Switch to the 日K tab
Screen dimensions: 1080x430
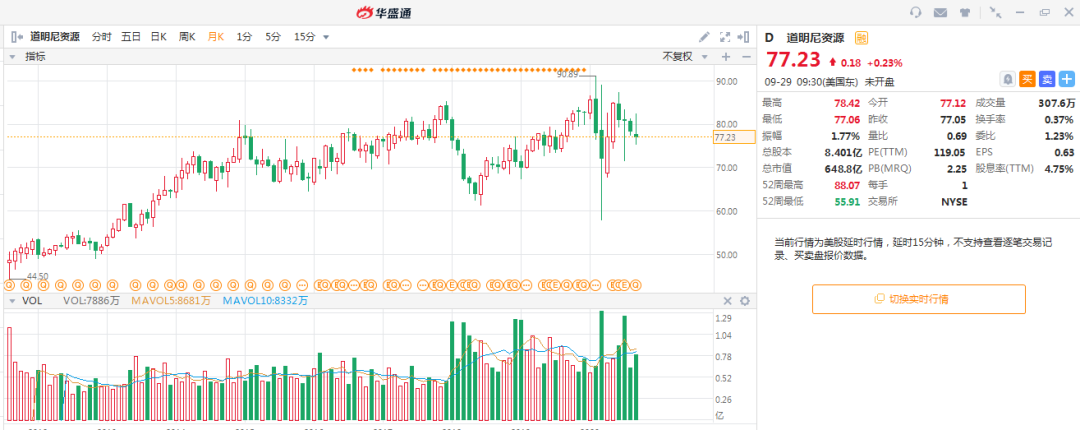pos(158,37)
